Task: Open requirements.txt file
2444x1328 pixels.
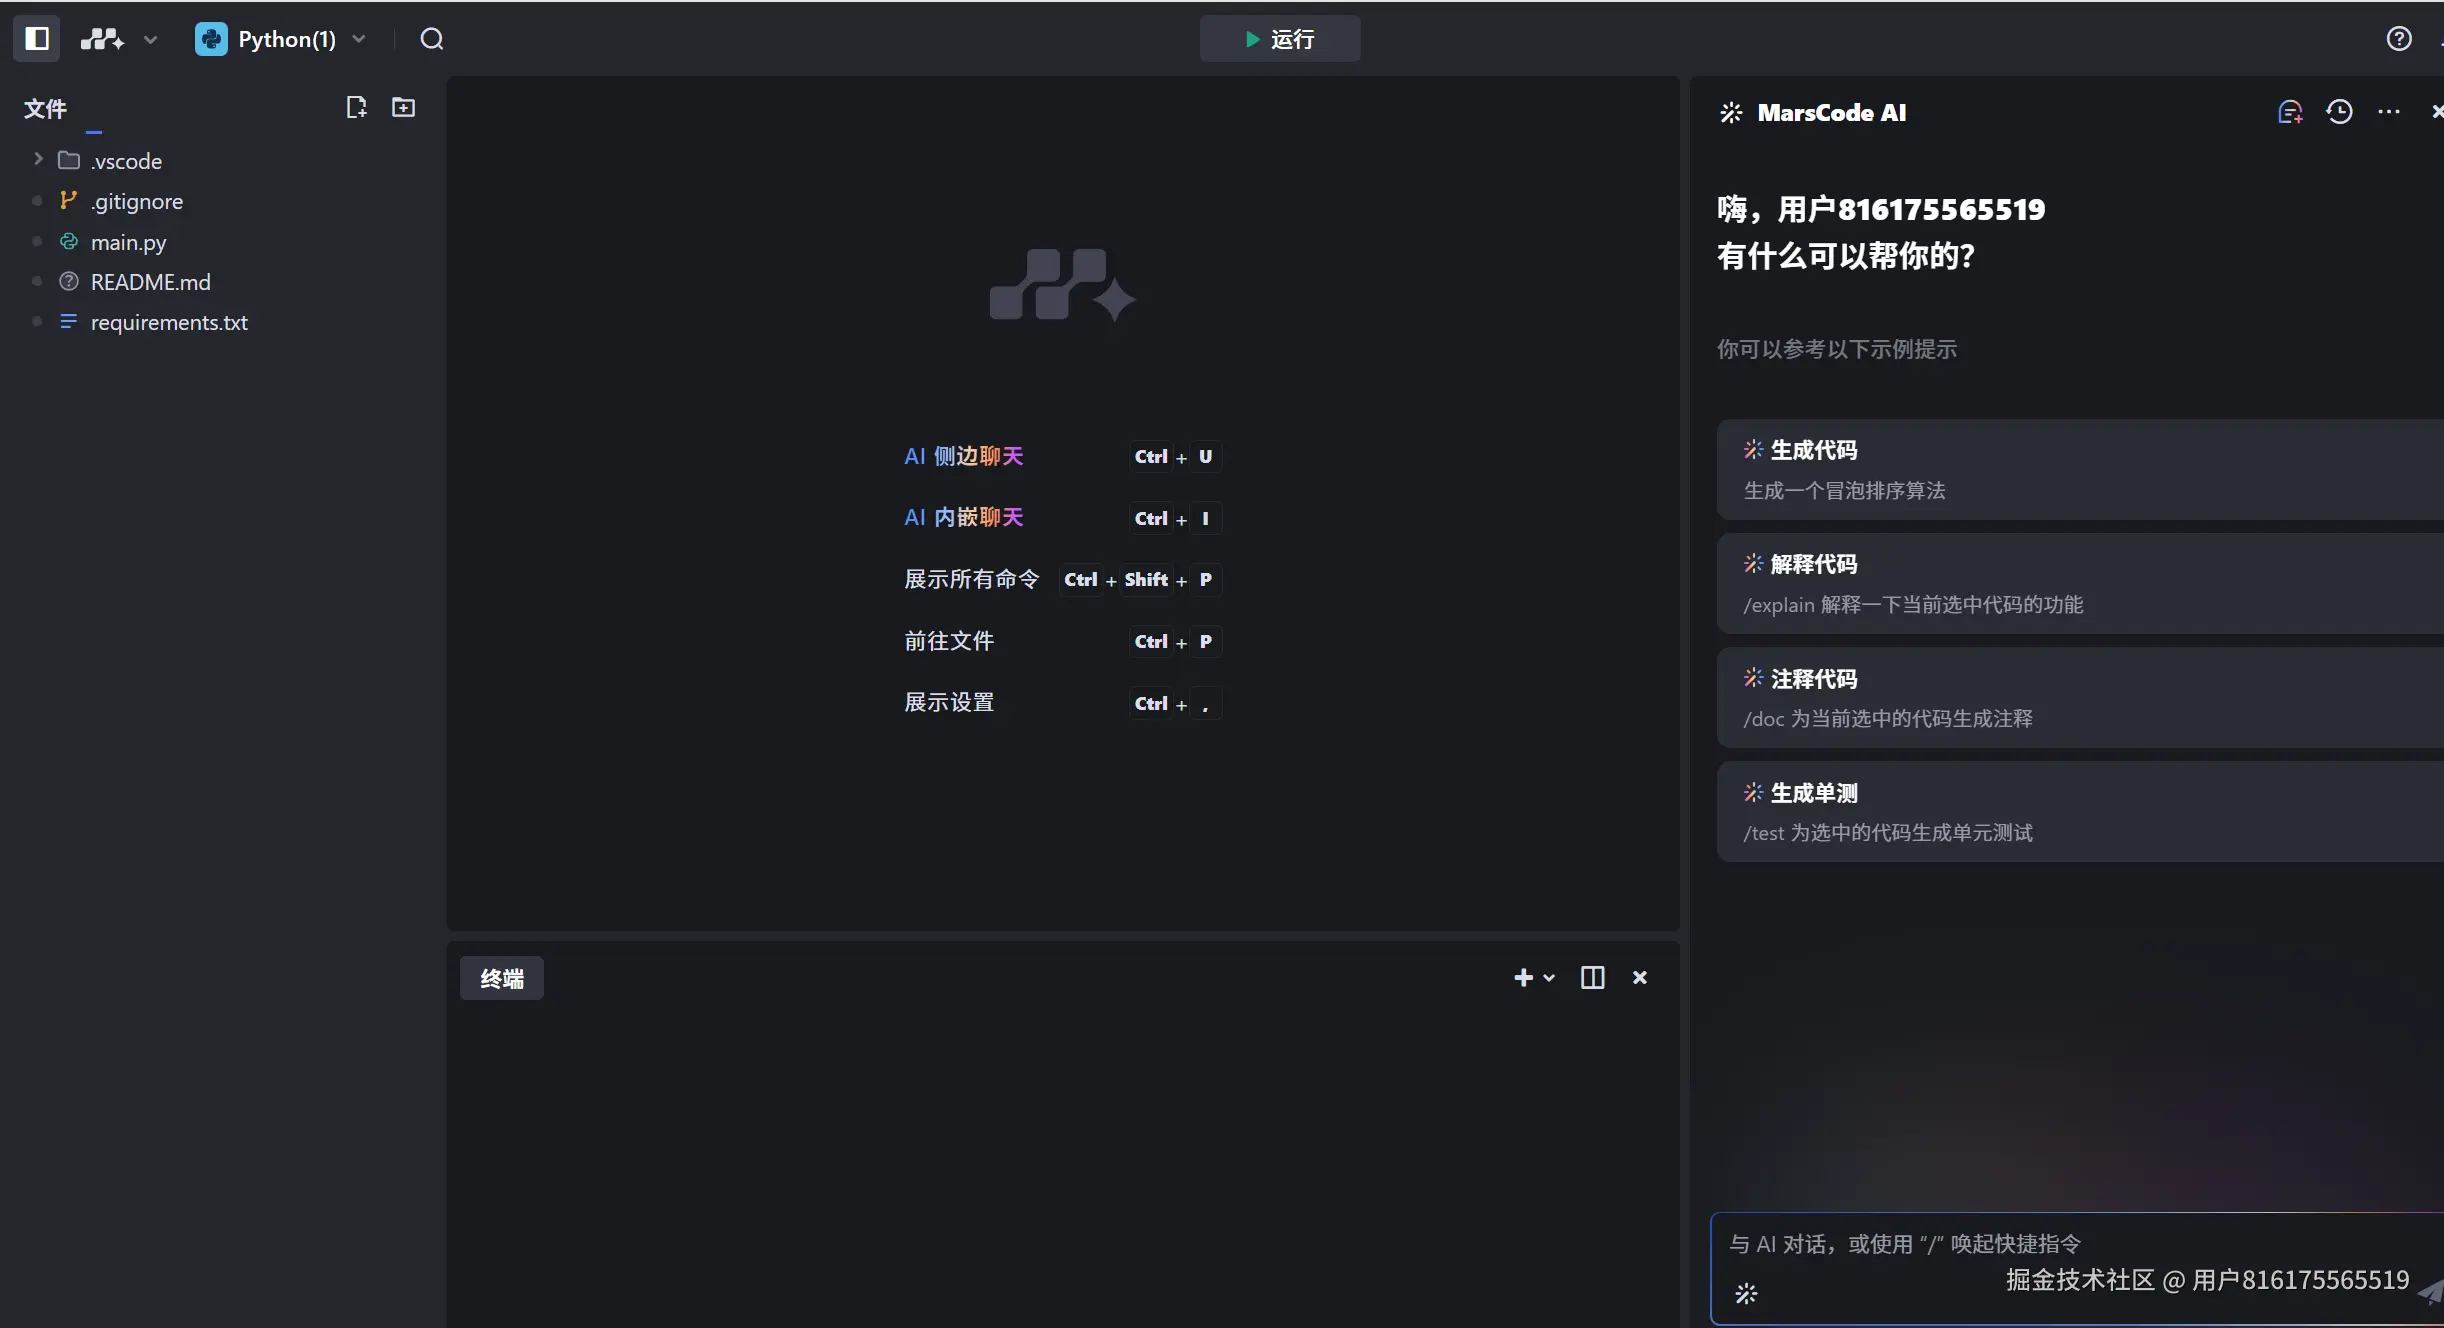Action: point(169,322)
